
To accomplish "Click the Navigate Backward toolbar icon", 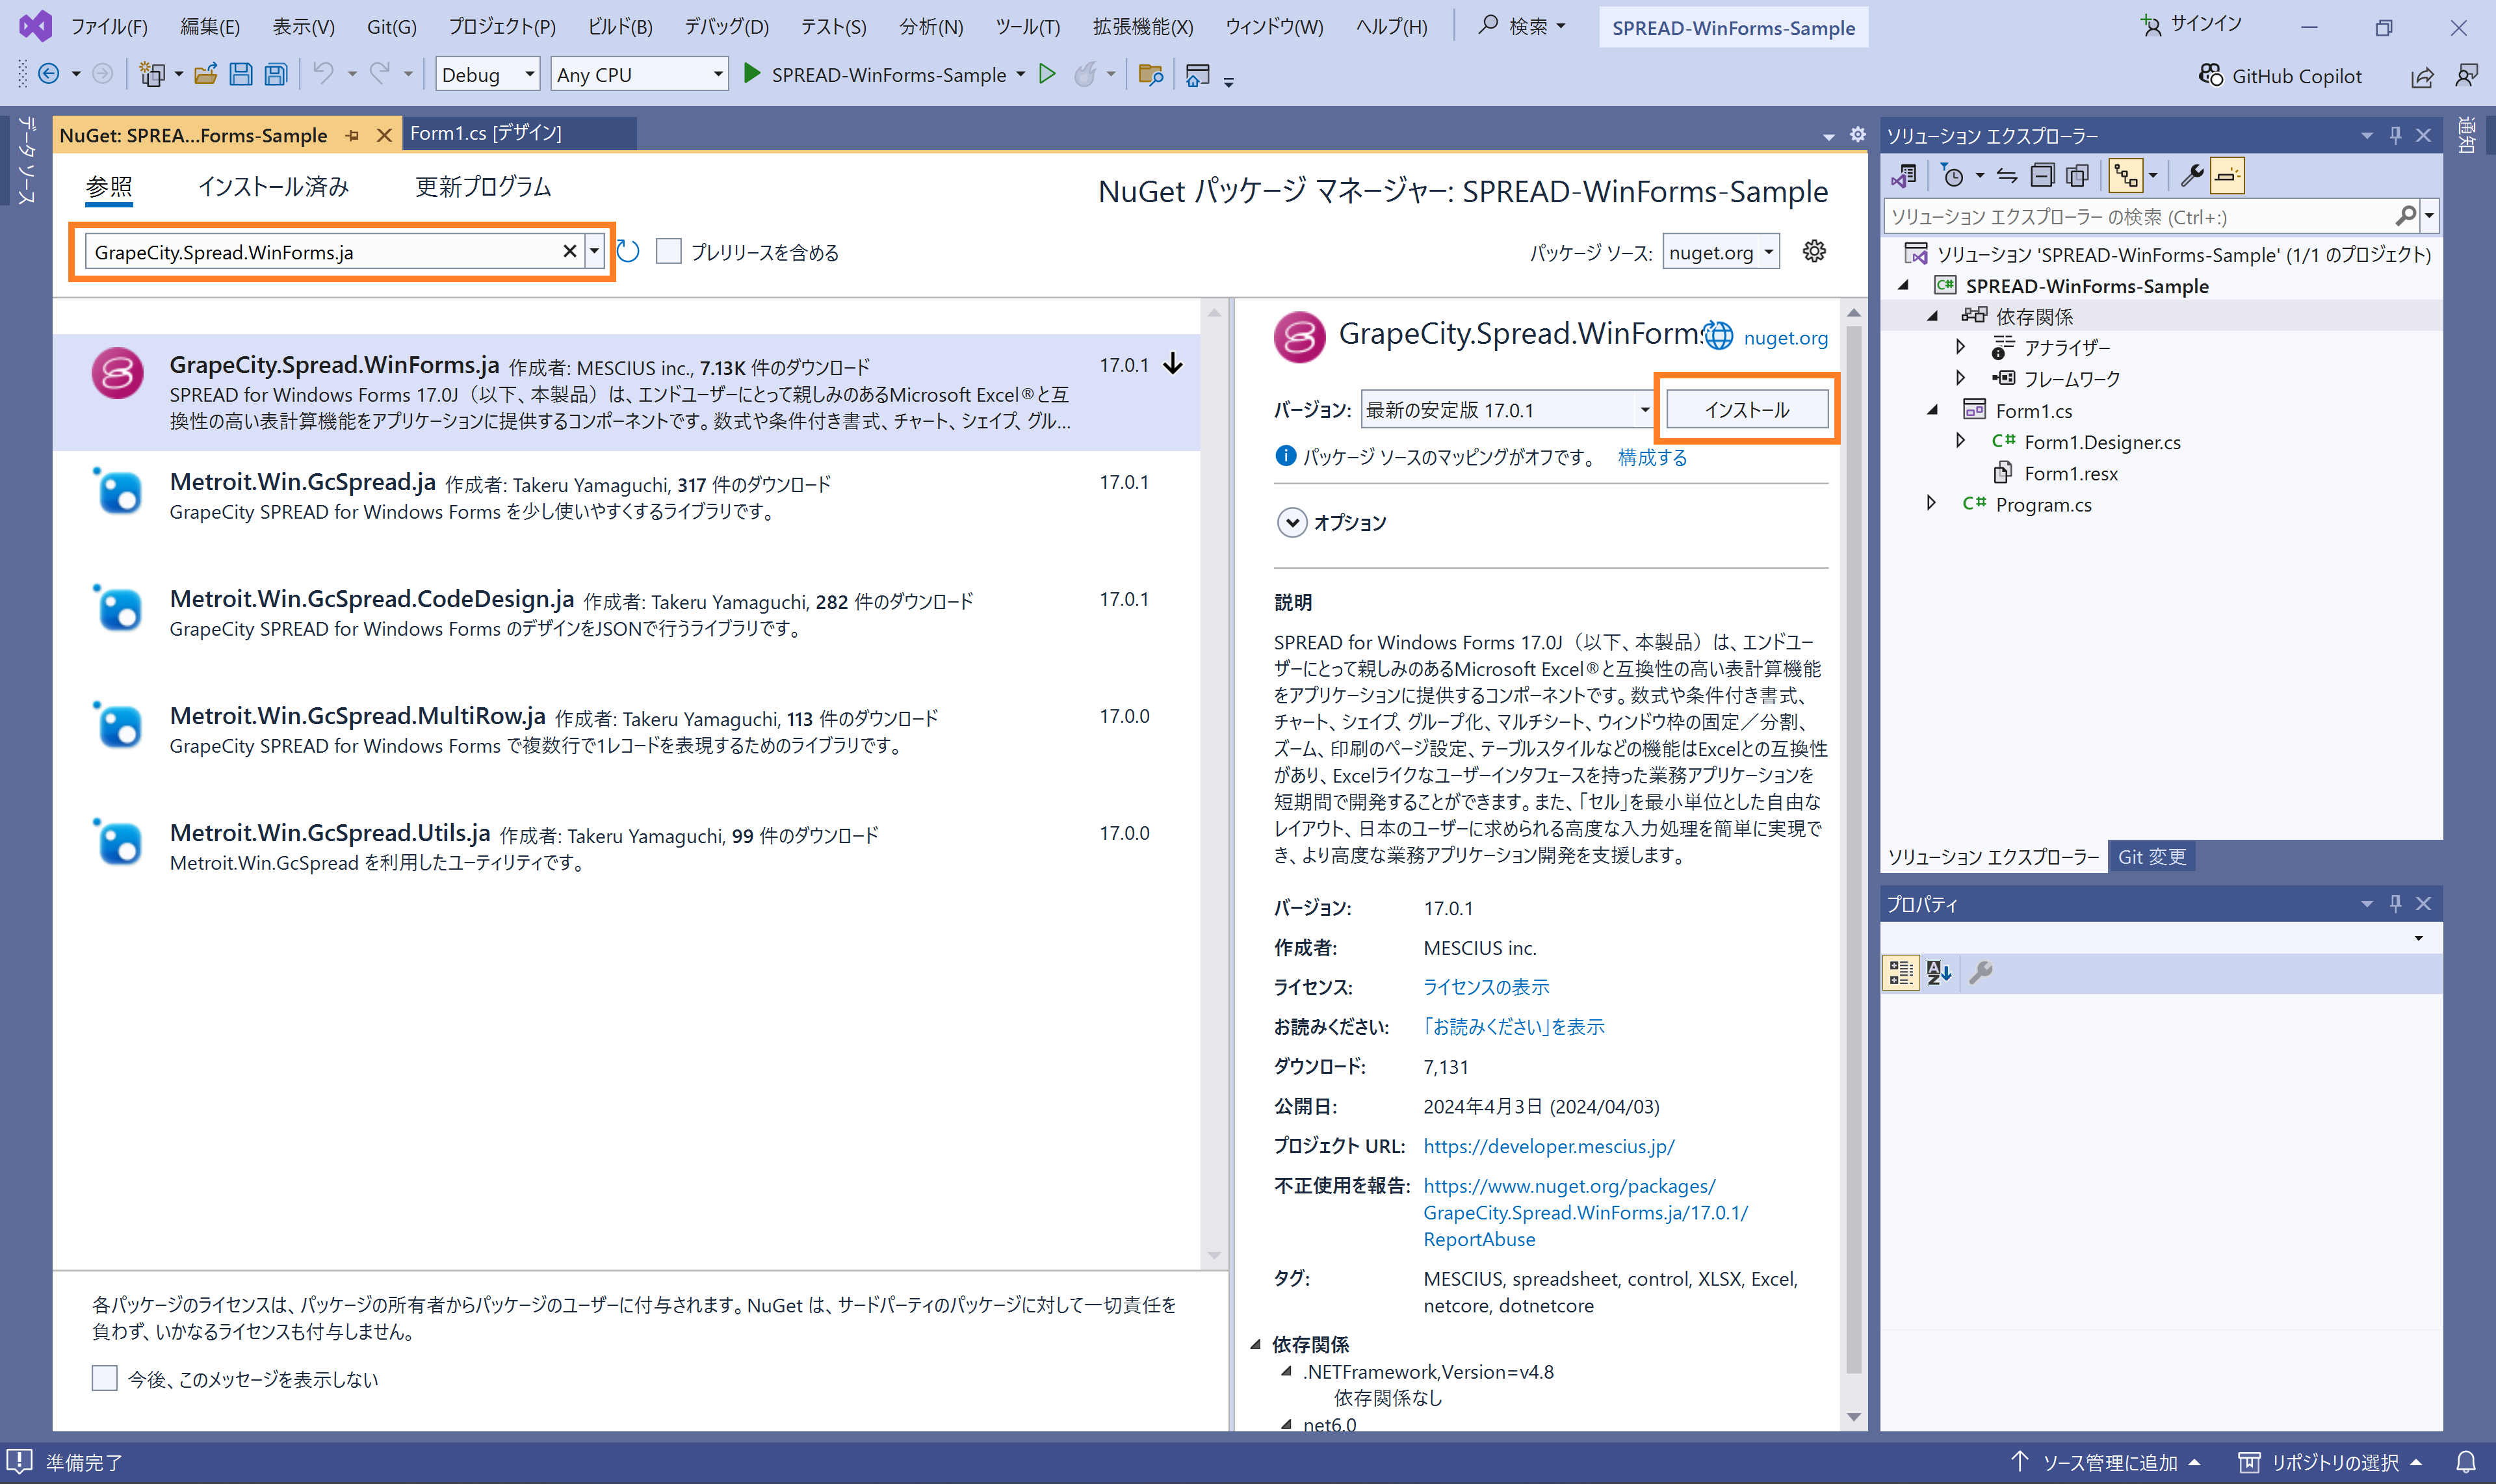I will [x=48, y=74].
